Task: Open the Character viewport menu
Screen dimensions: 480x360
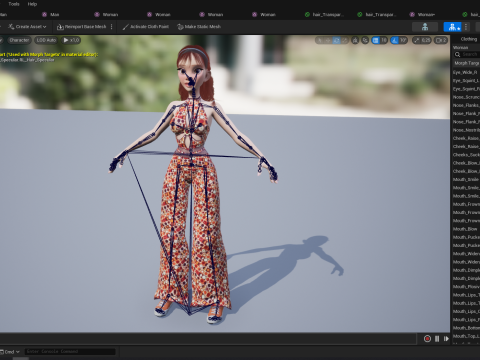Action: 19,40
